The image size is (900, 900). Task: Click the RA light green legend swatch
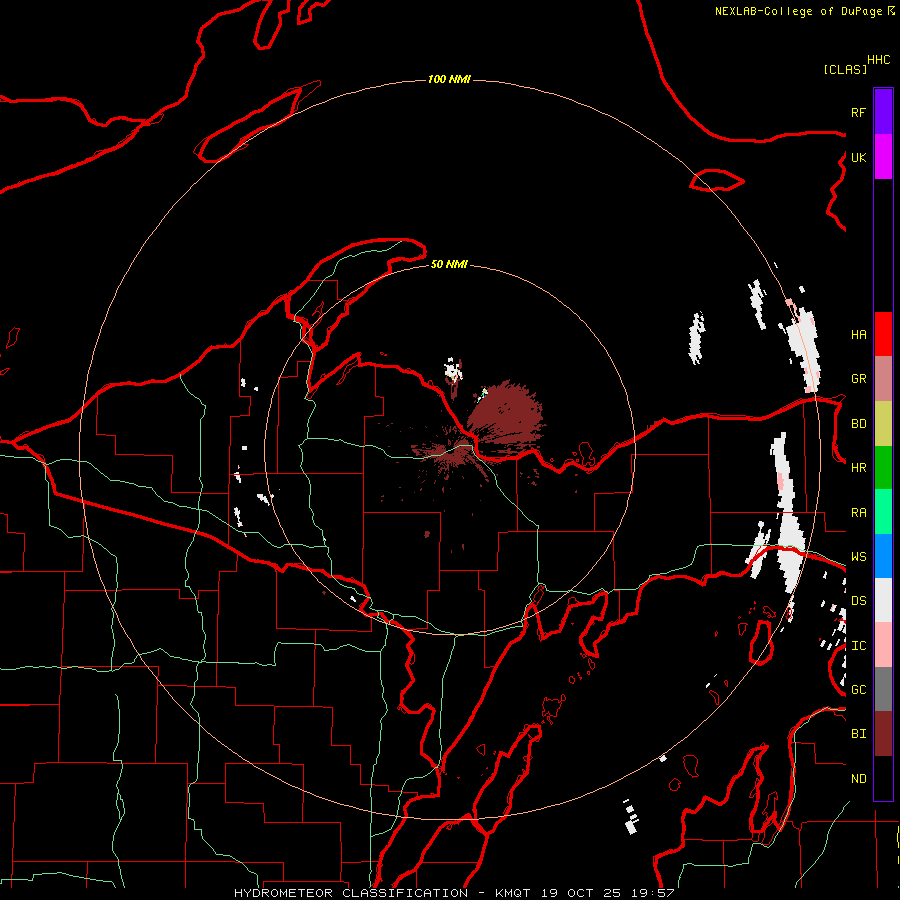(883, 512)
